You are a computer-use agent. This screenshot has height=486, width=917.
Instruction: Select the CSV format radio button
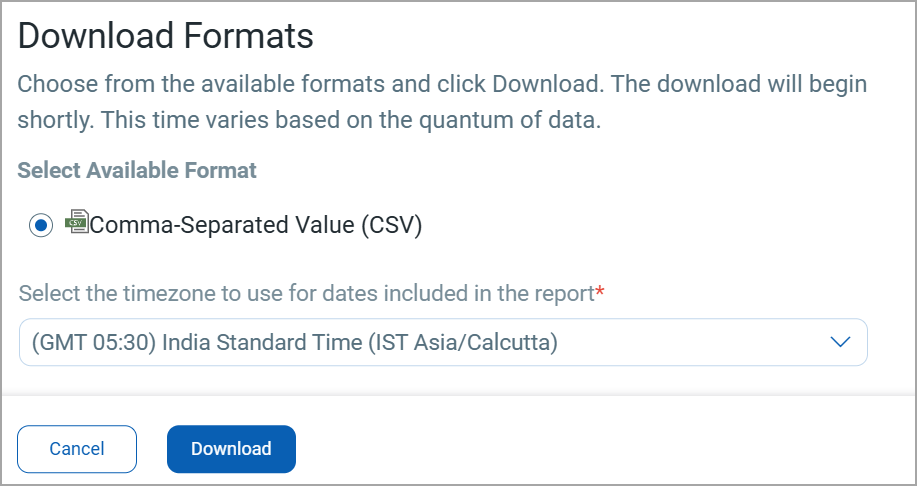tap(41, 225)
